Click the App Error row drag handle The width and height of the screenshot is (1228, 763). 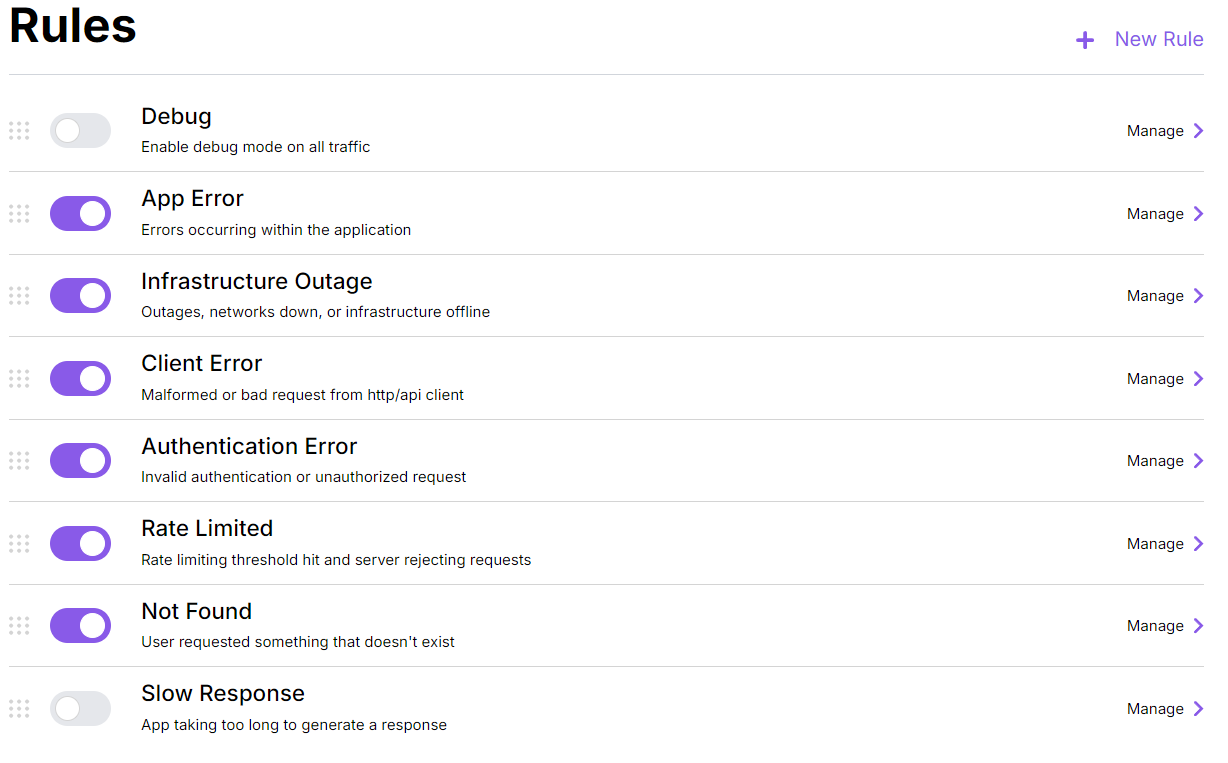pos(19,214)
